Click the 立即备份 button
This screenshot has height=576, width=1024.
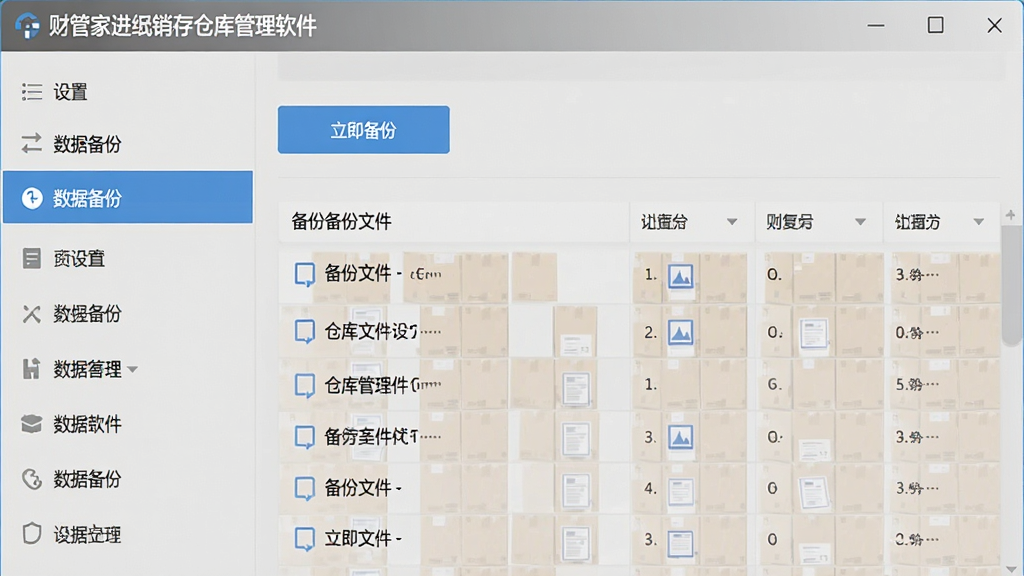[x=363, y=130]
